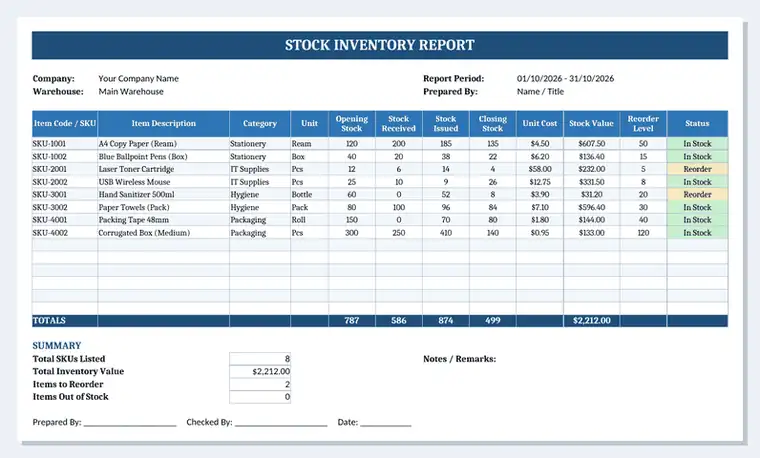Click the Items Out of Stock value box
The width and height of the screenshot is (760, 458).
coord(260,397)
